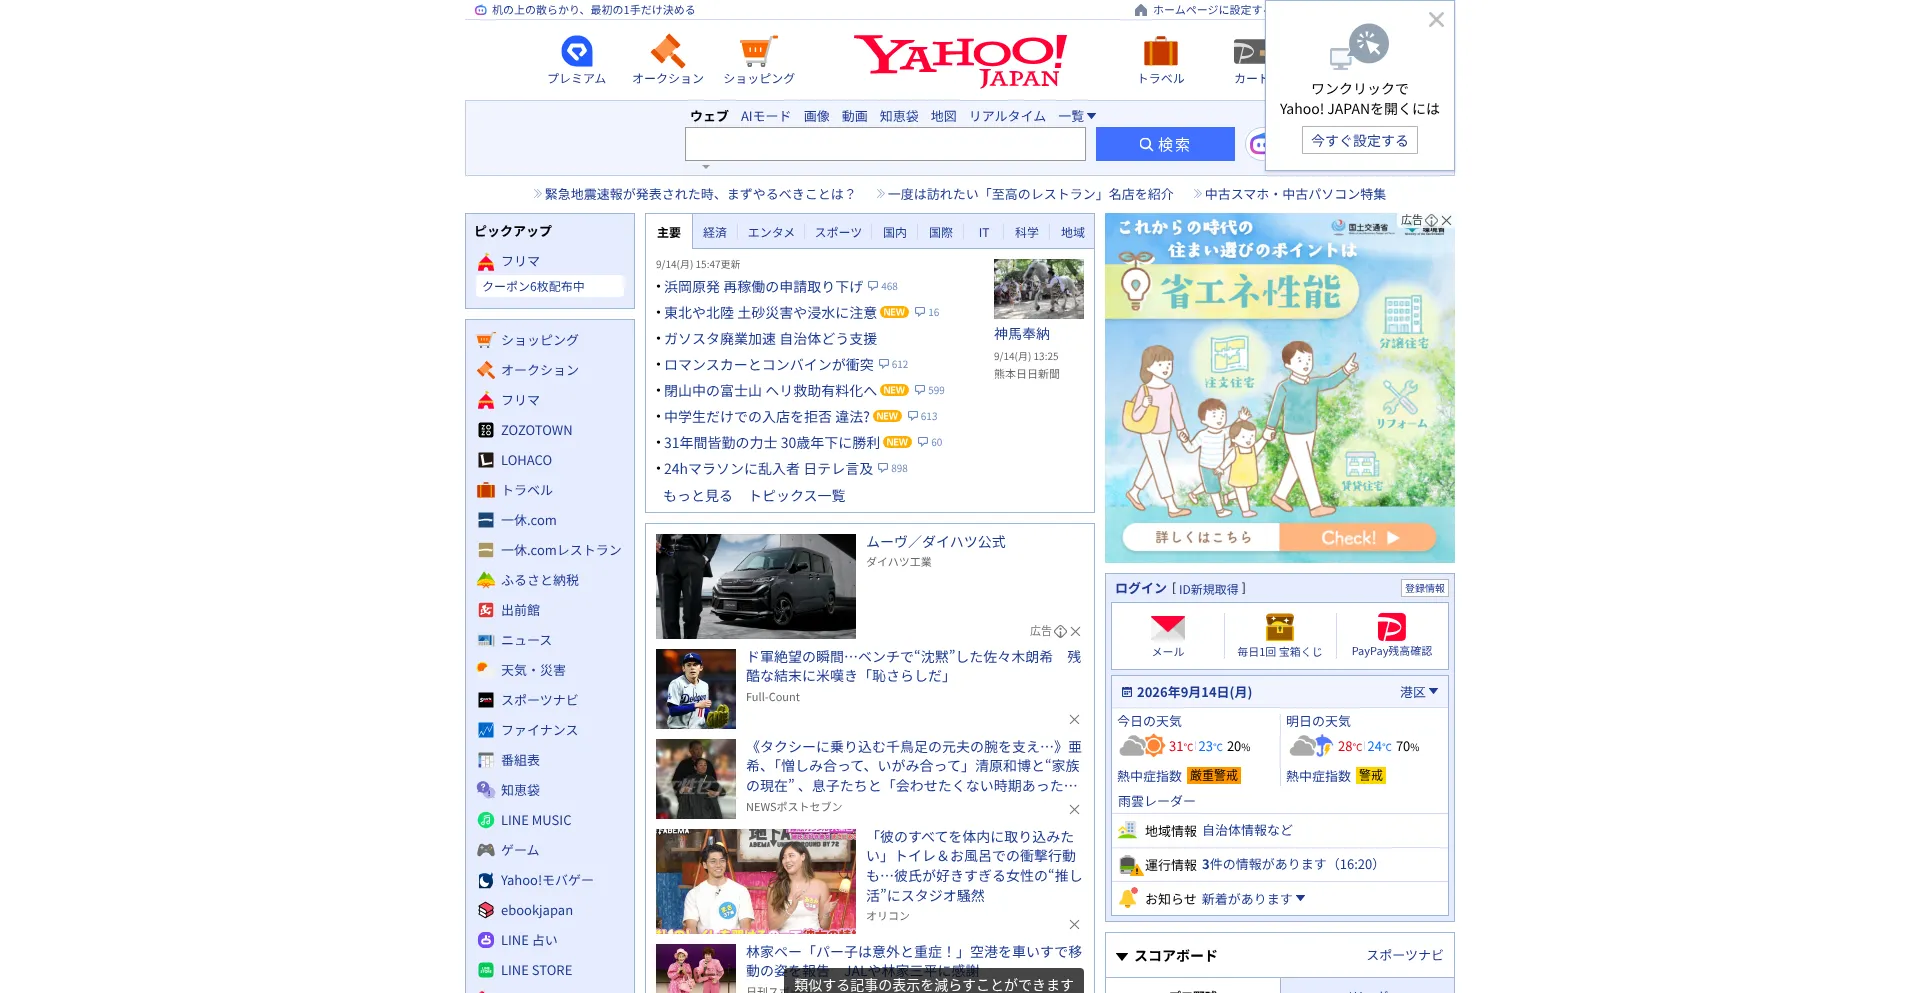This screenshot has height=993, width=1920.
Task: Open LINE 占い in the sidebar
Action: (529, 940)
